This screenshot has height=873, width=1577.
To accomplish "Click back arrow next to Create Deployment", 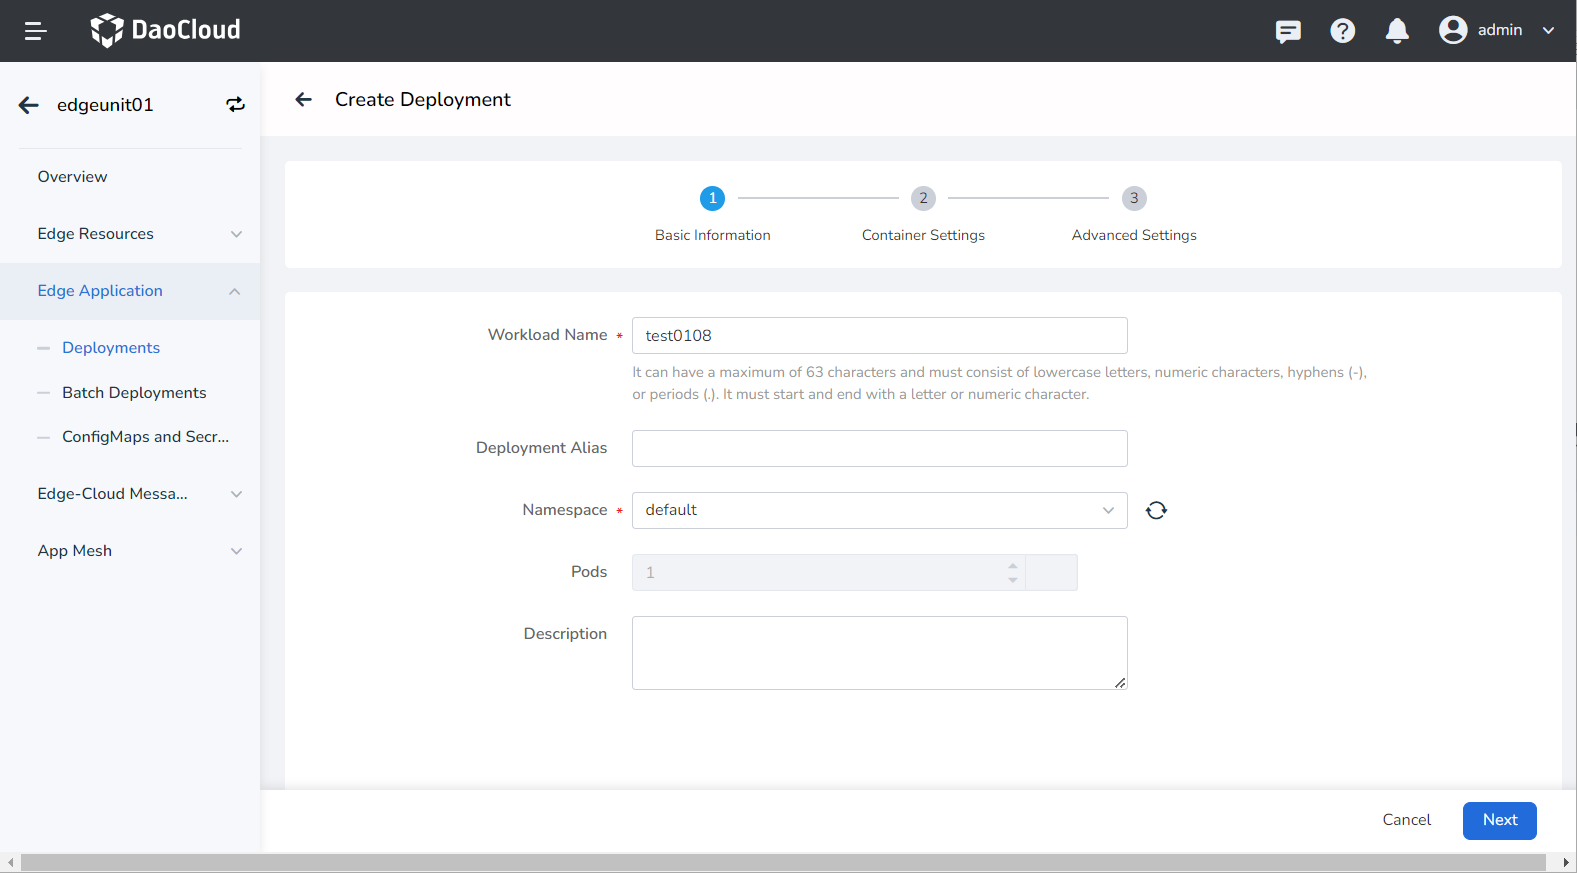I will [x=304, y=99].
